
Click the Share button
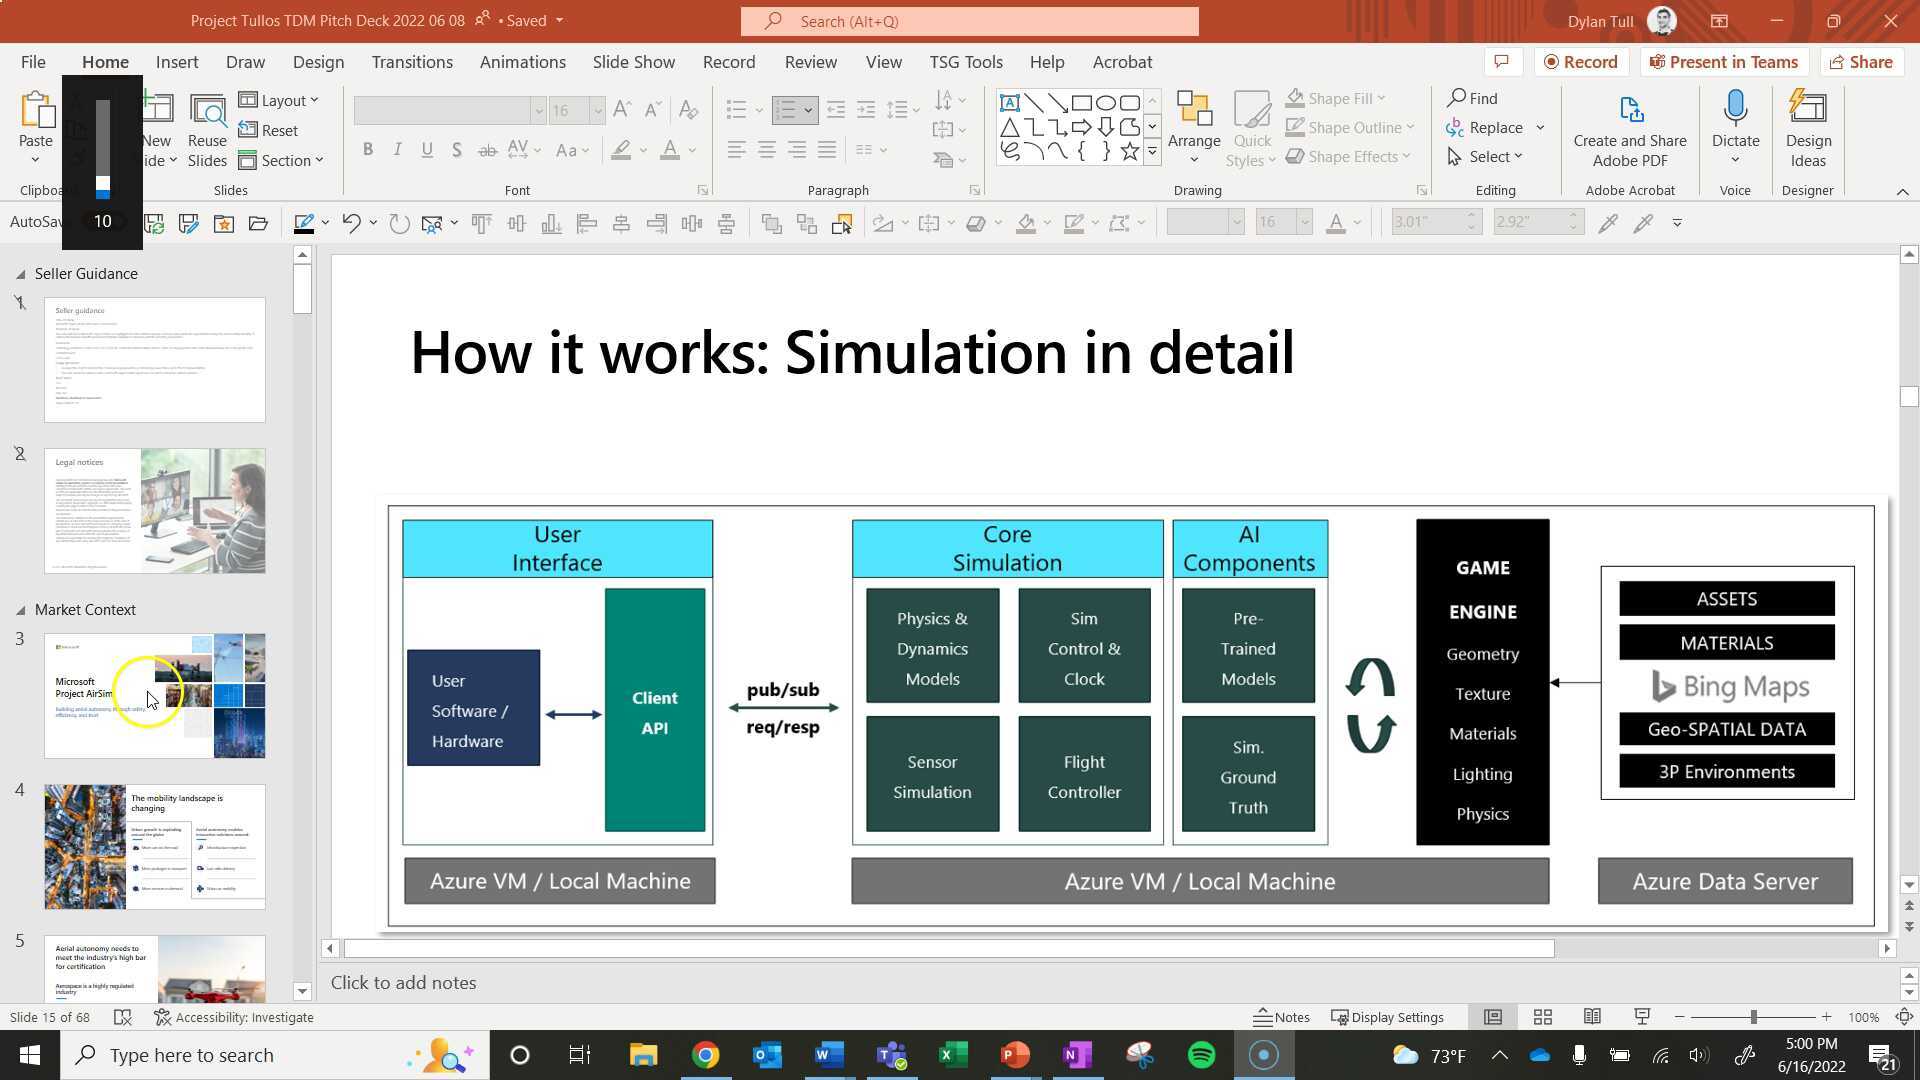[1860, 62]
